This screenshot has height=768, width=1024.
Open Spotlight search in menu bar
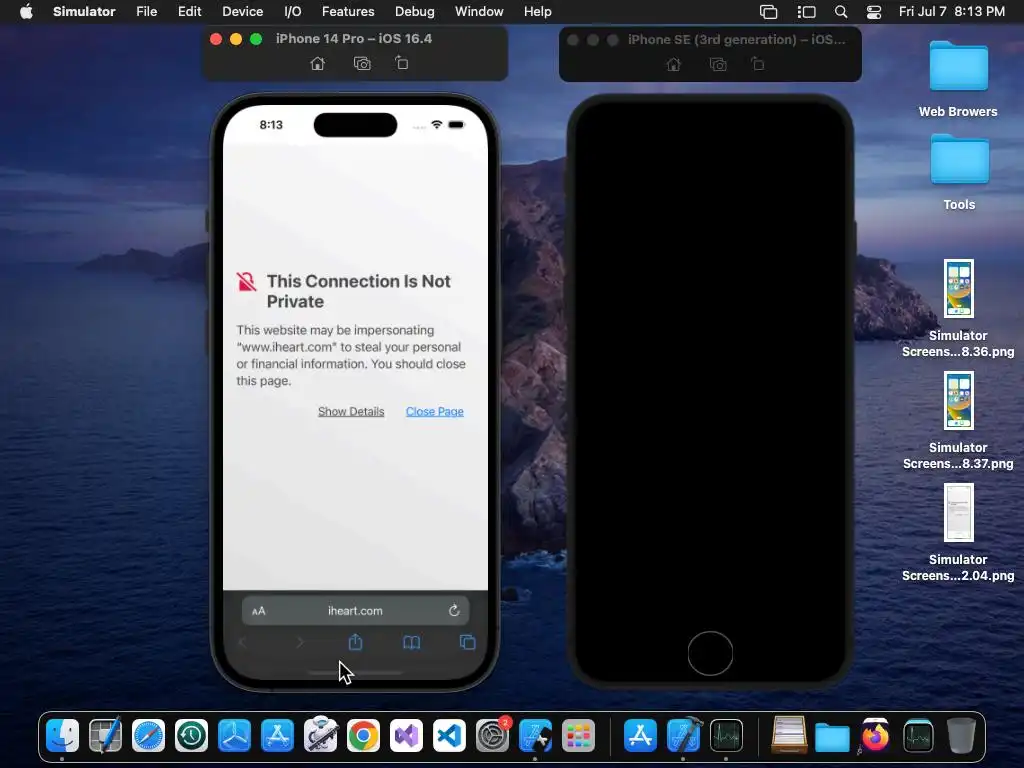point(841,12)
